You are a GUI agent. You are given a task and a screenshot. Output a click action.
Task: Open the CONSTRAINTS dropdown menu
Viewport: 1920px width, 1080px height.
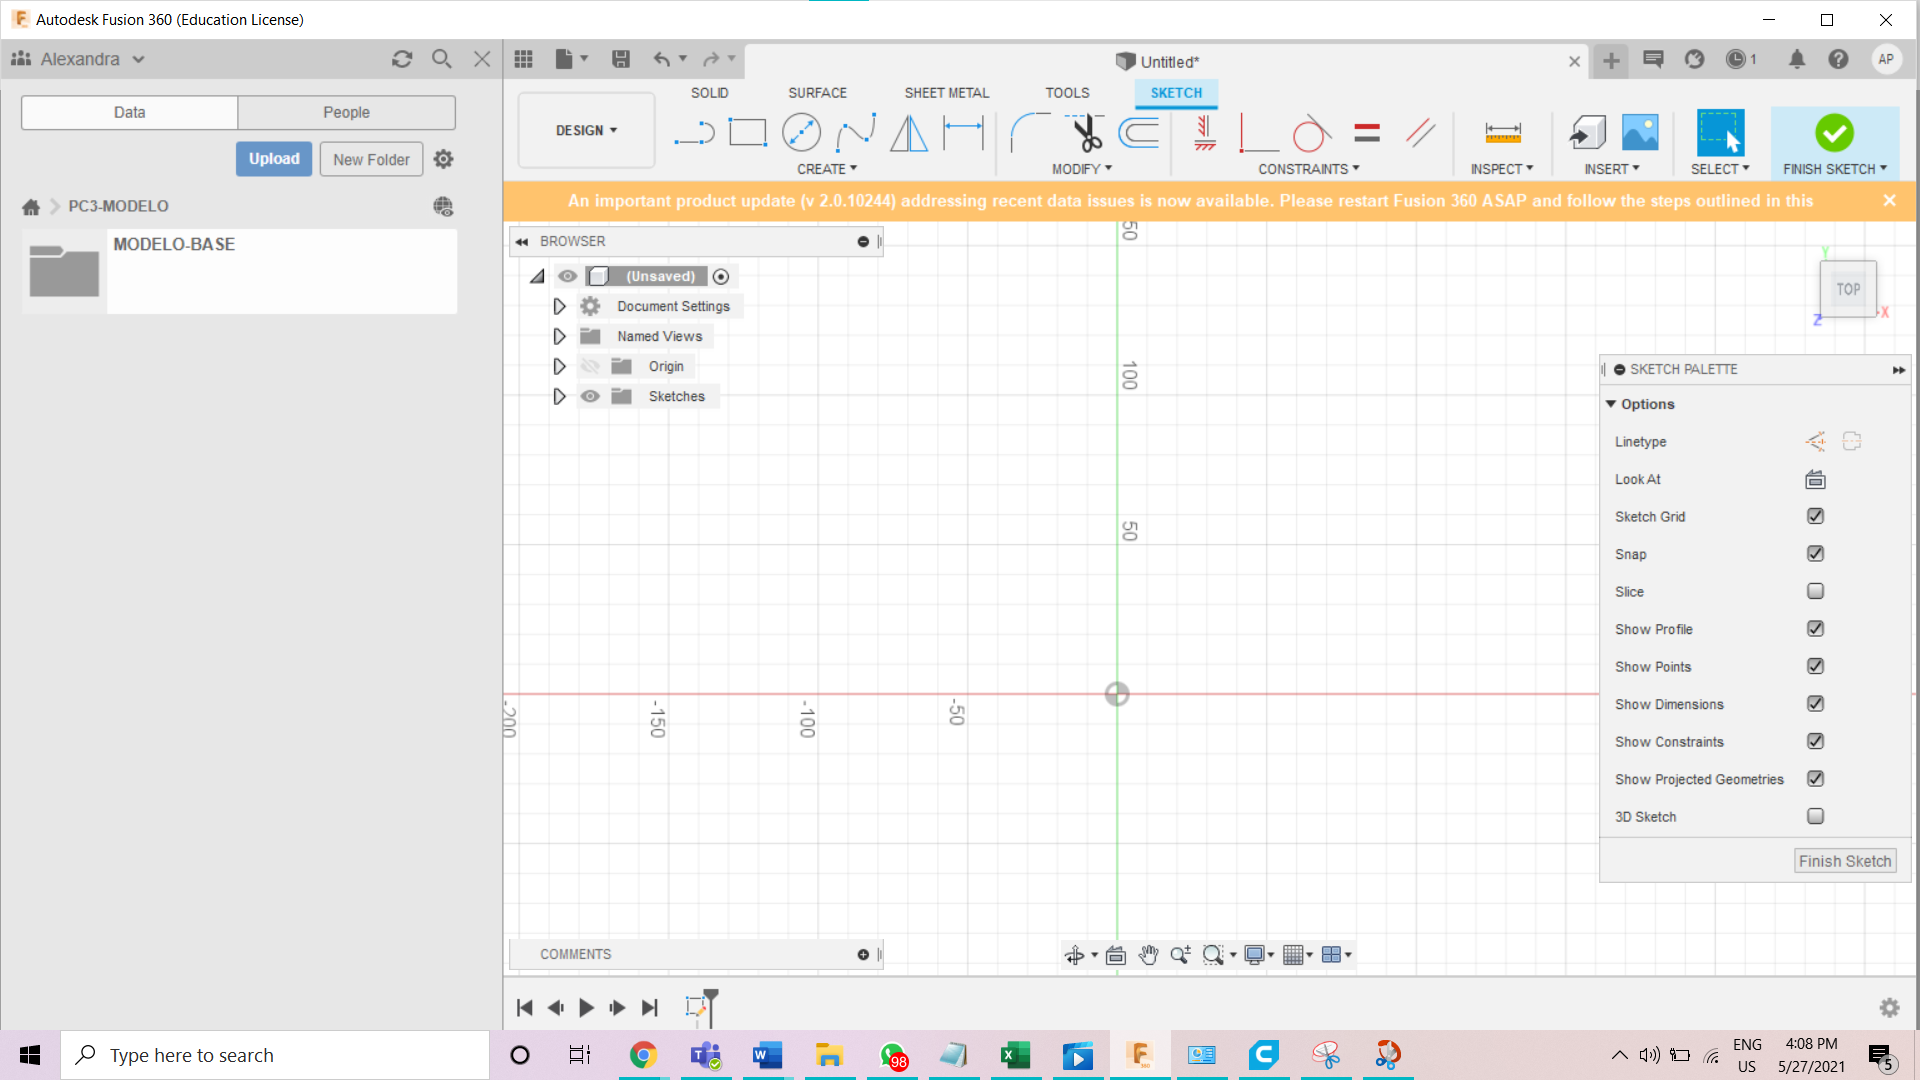point(1308,169)
